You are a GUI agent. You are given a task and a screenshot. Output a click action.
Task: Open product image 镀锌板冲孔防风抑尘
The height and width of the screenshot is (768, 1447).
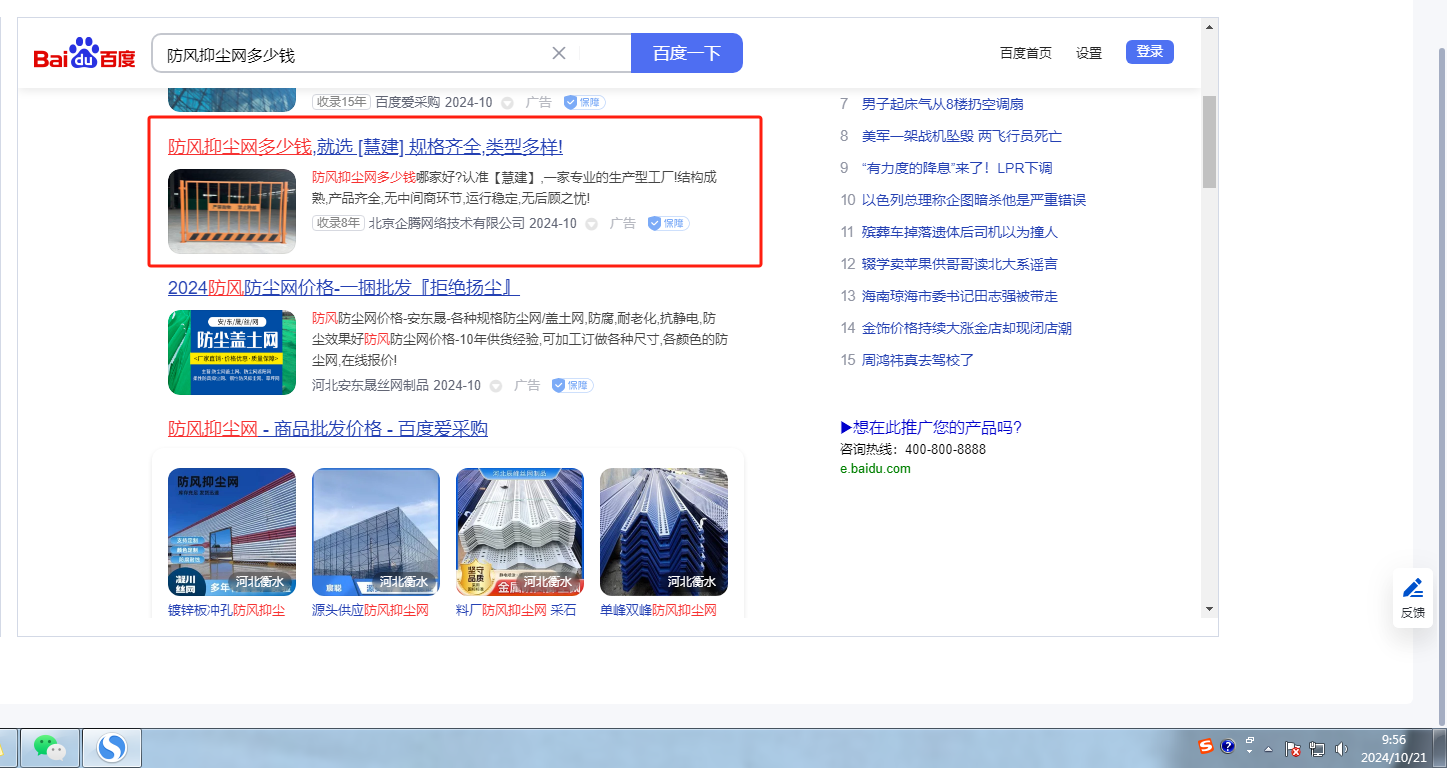pyautogui.click(x=232, y=532)
